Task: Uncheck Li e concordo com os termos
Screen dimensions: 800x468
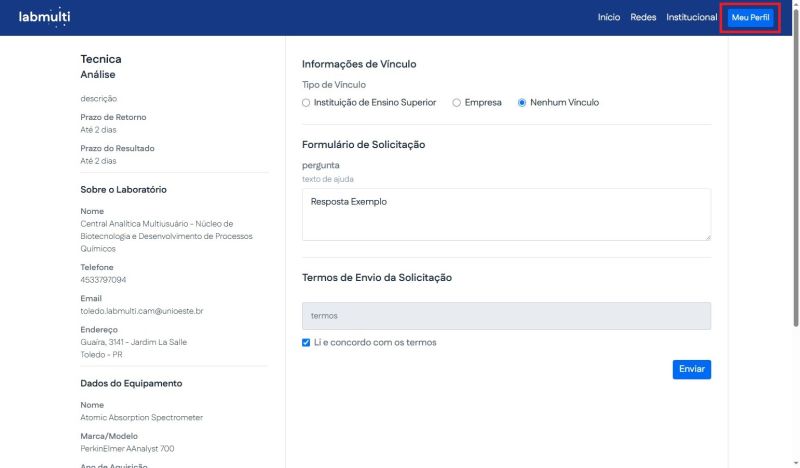Action: point(307,342)
